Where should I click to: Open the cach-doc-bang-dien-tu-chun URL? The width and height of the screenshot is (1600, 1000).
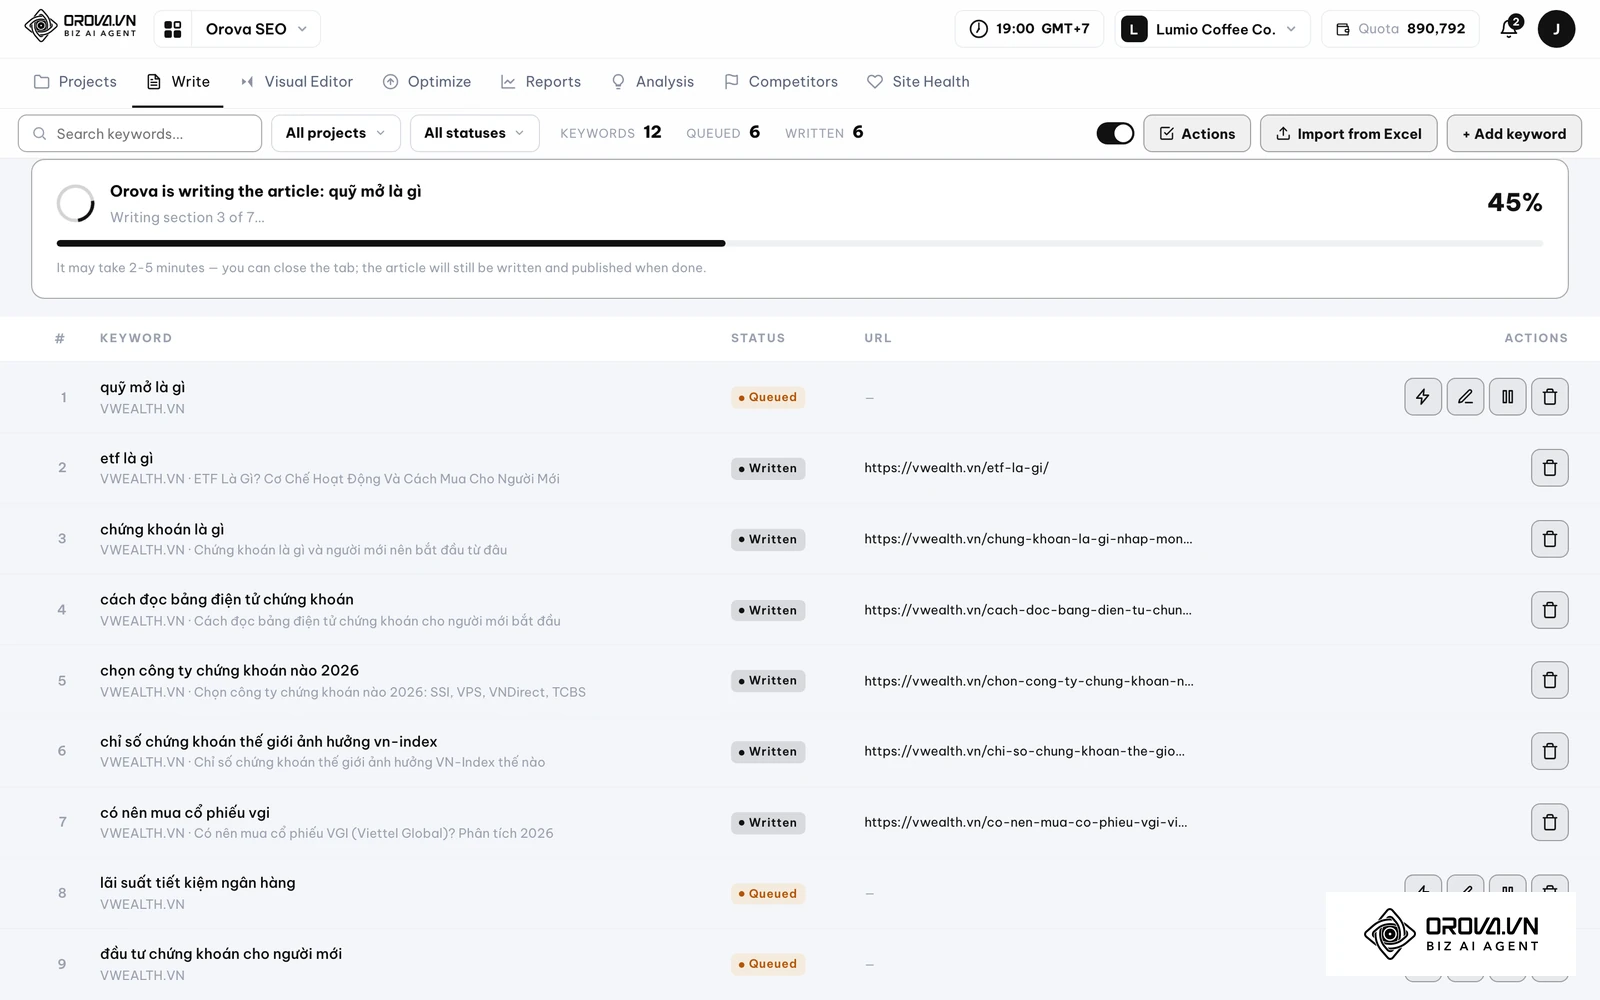(x=1028, y=610)
